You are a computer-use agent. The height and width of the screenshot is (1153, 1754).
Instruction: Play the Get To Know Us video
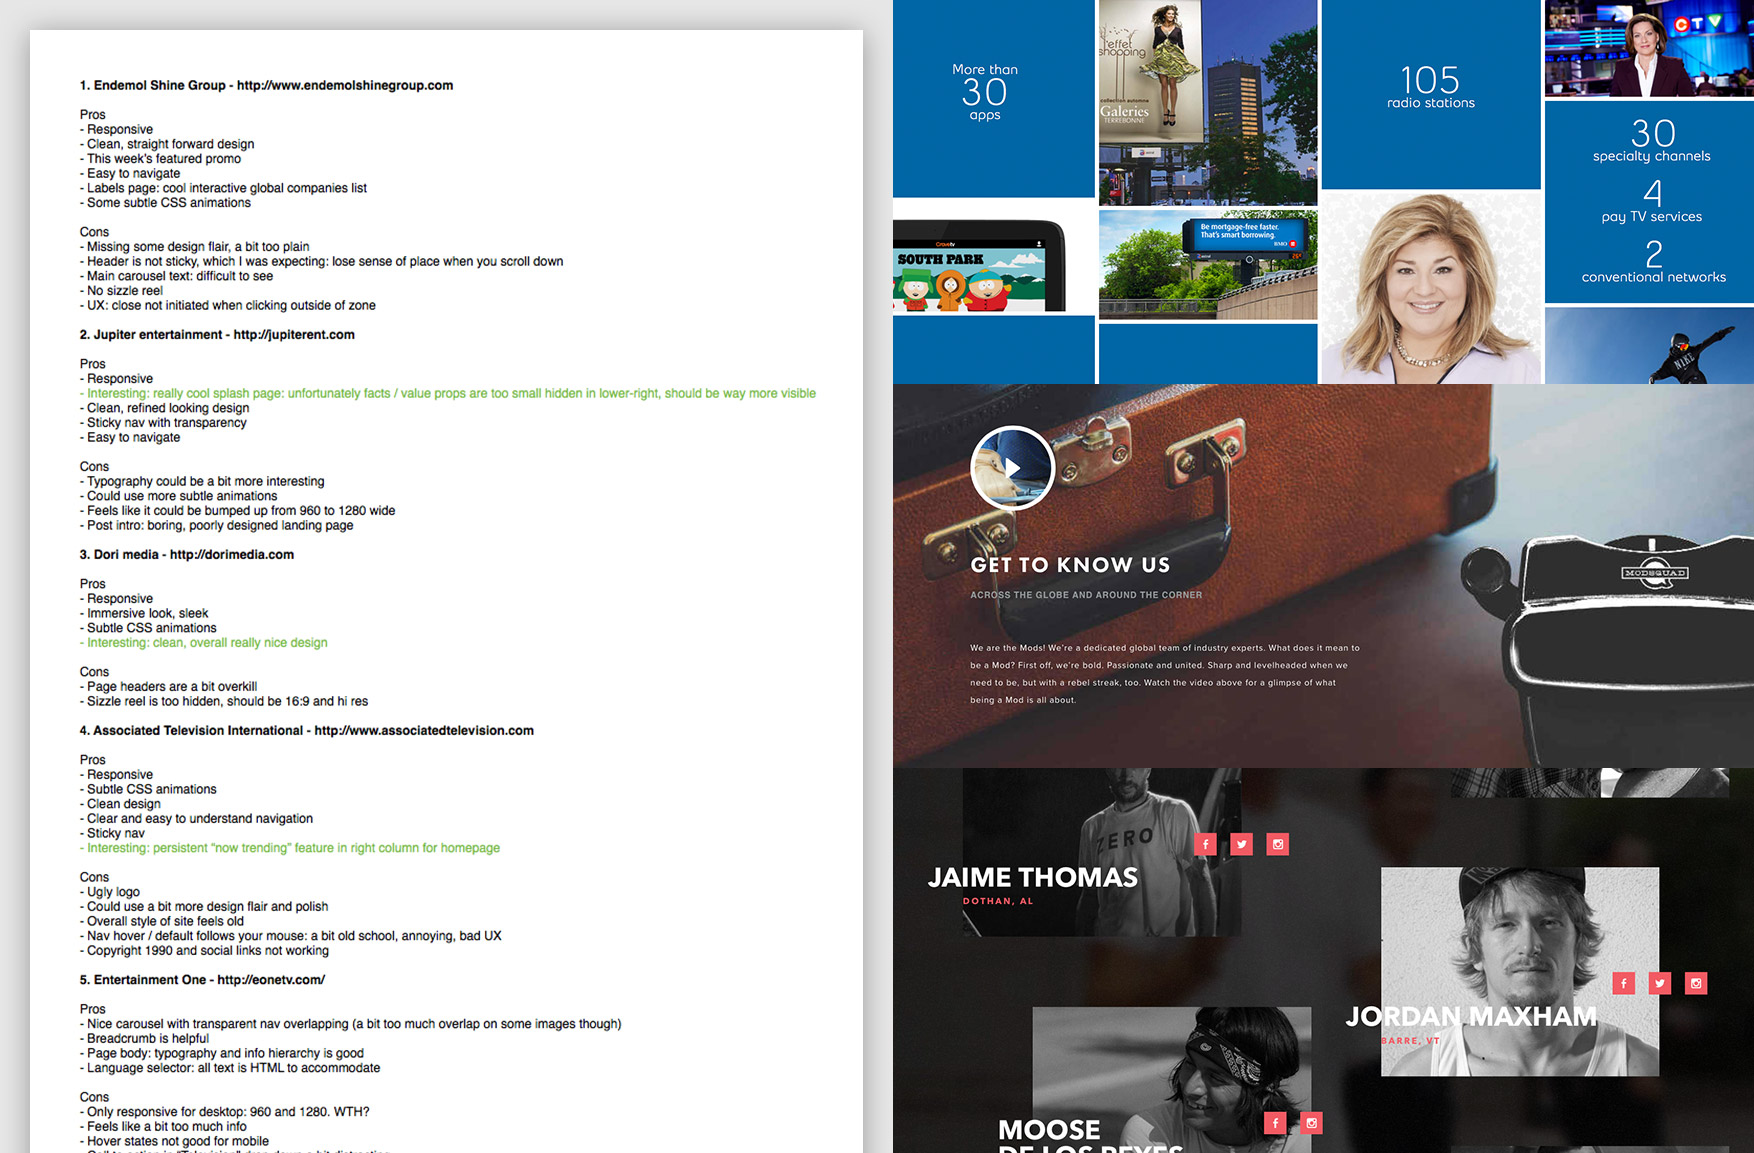[x=1012, y=468]
